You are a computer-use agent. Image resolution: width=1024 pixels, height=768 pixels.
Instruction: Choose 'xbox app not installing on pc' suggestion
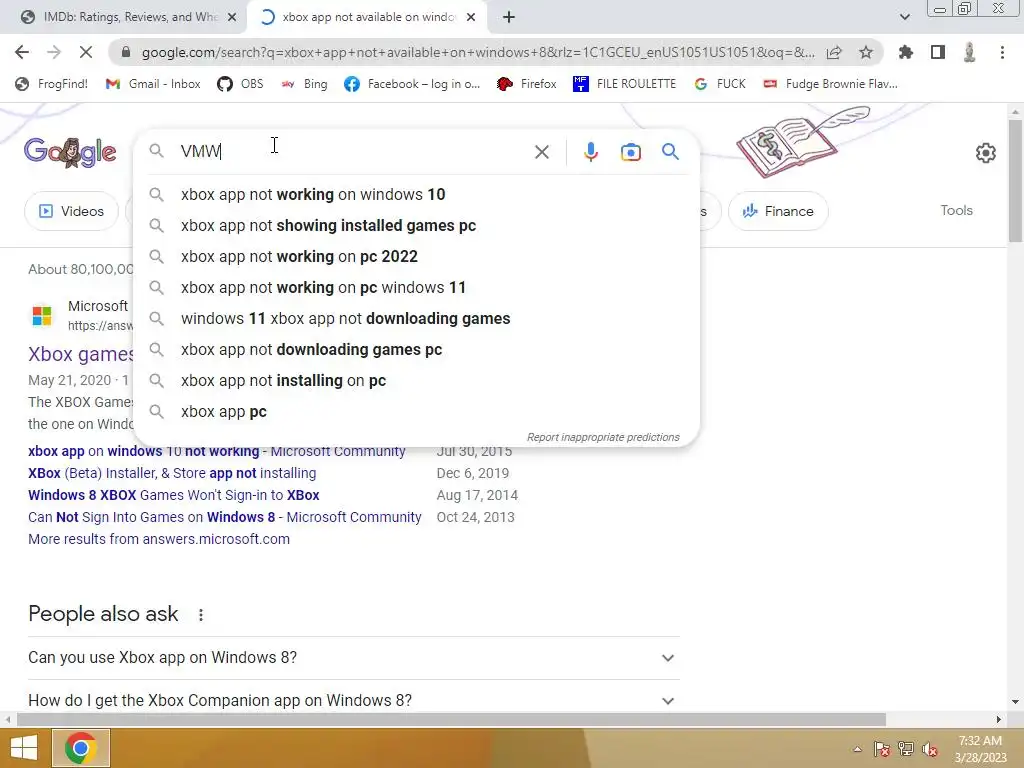pos(416,381)
